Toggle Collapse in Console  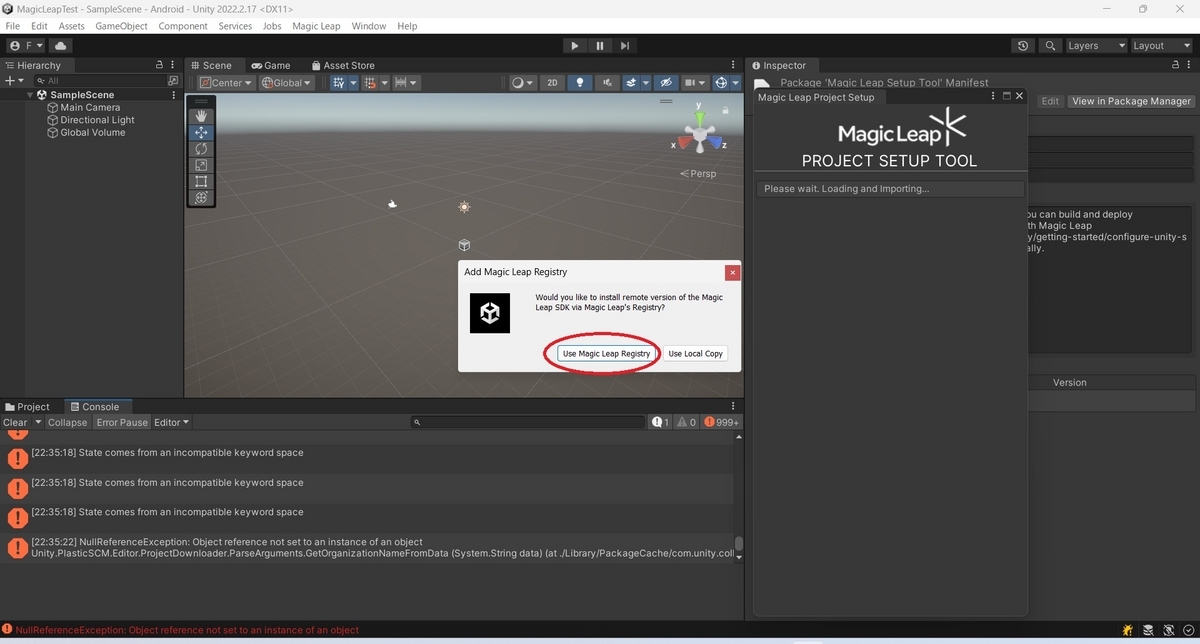[68, 423]
